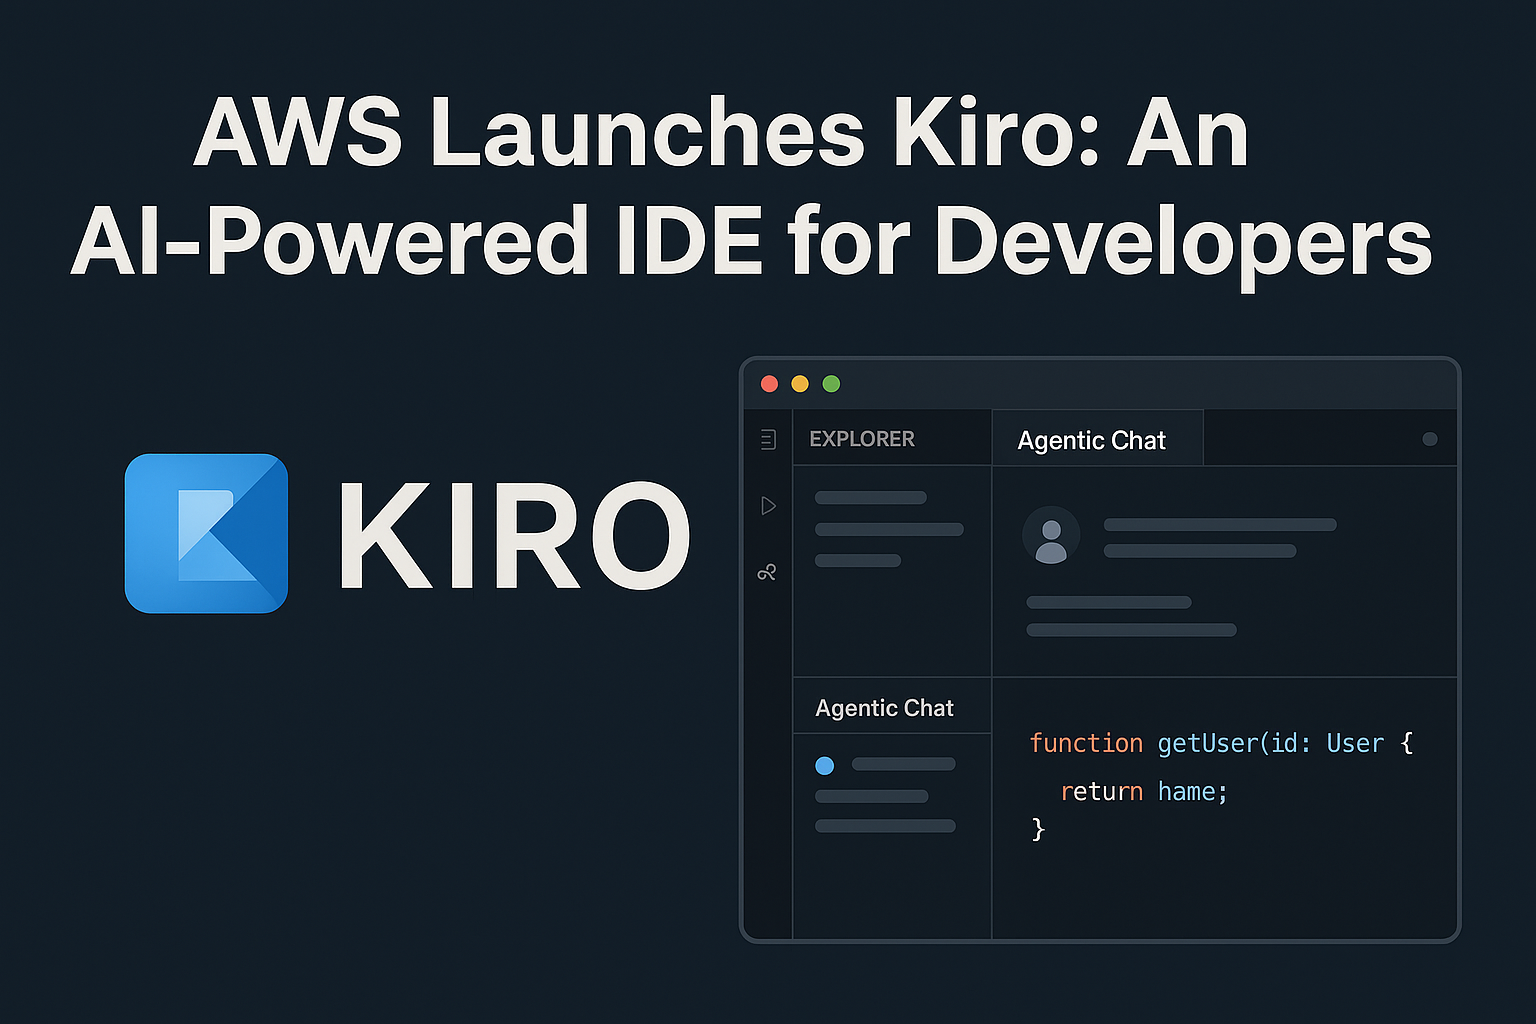The image size is (1536, 1024).
Task: Click the yellow minimize traffic light
Action: [799, 383]
